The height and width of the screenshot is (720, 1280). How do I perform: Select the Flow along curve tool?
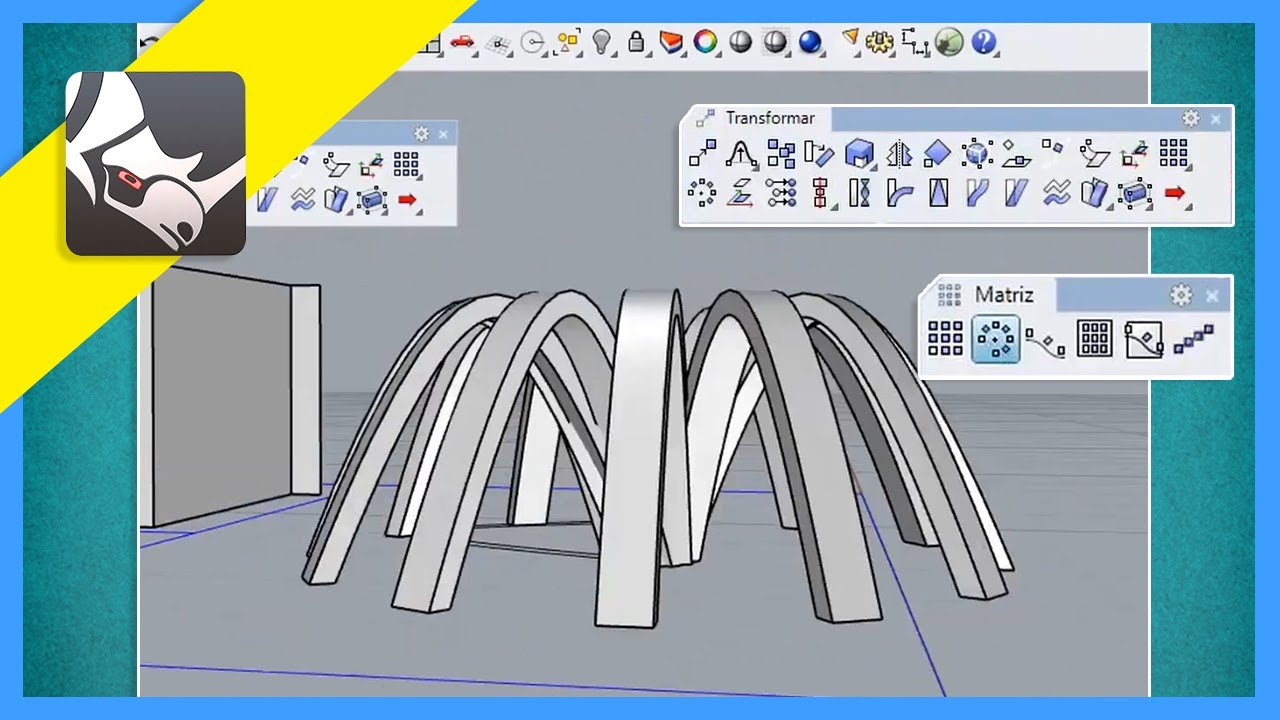click(x=977, y=192)
